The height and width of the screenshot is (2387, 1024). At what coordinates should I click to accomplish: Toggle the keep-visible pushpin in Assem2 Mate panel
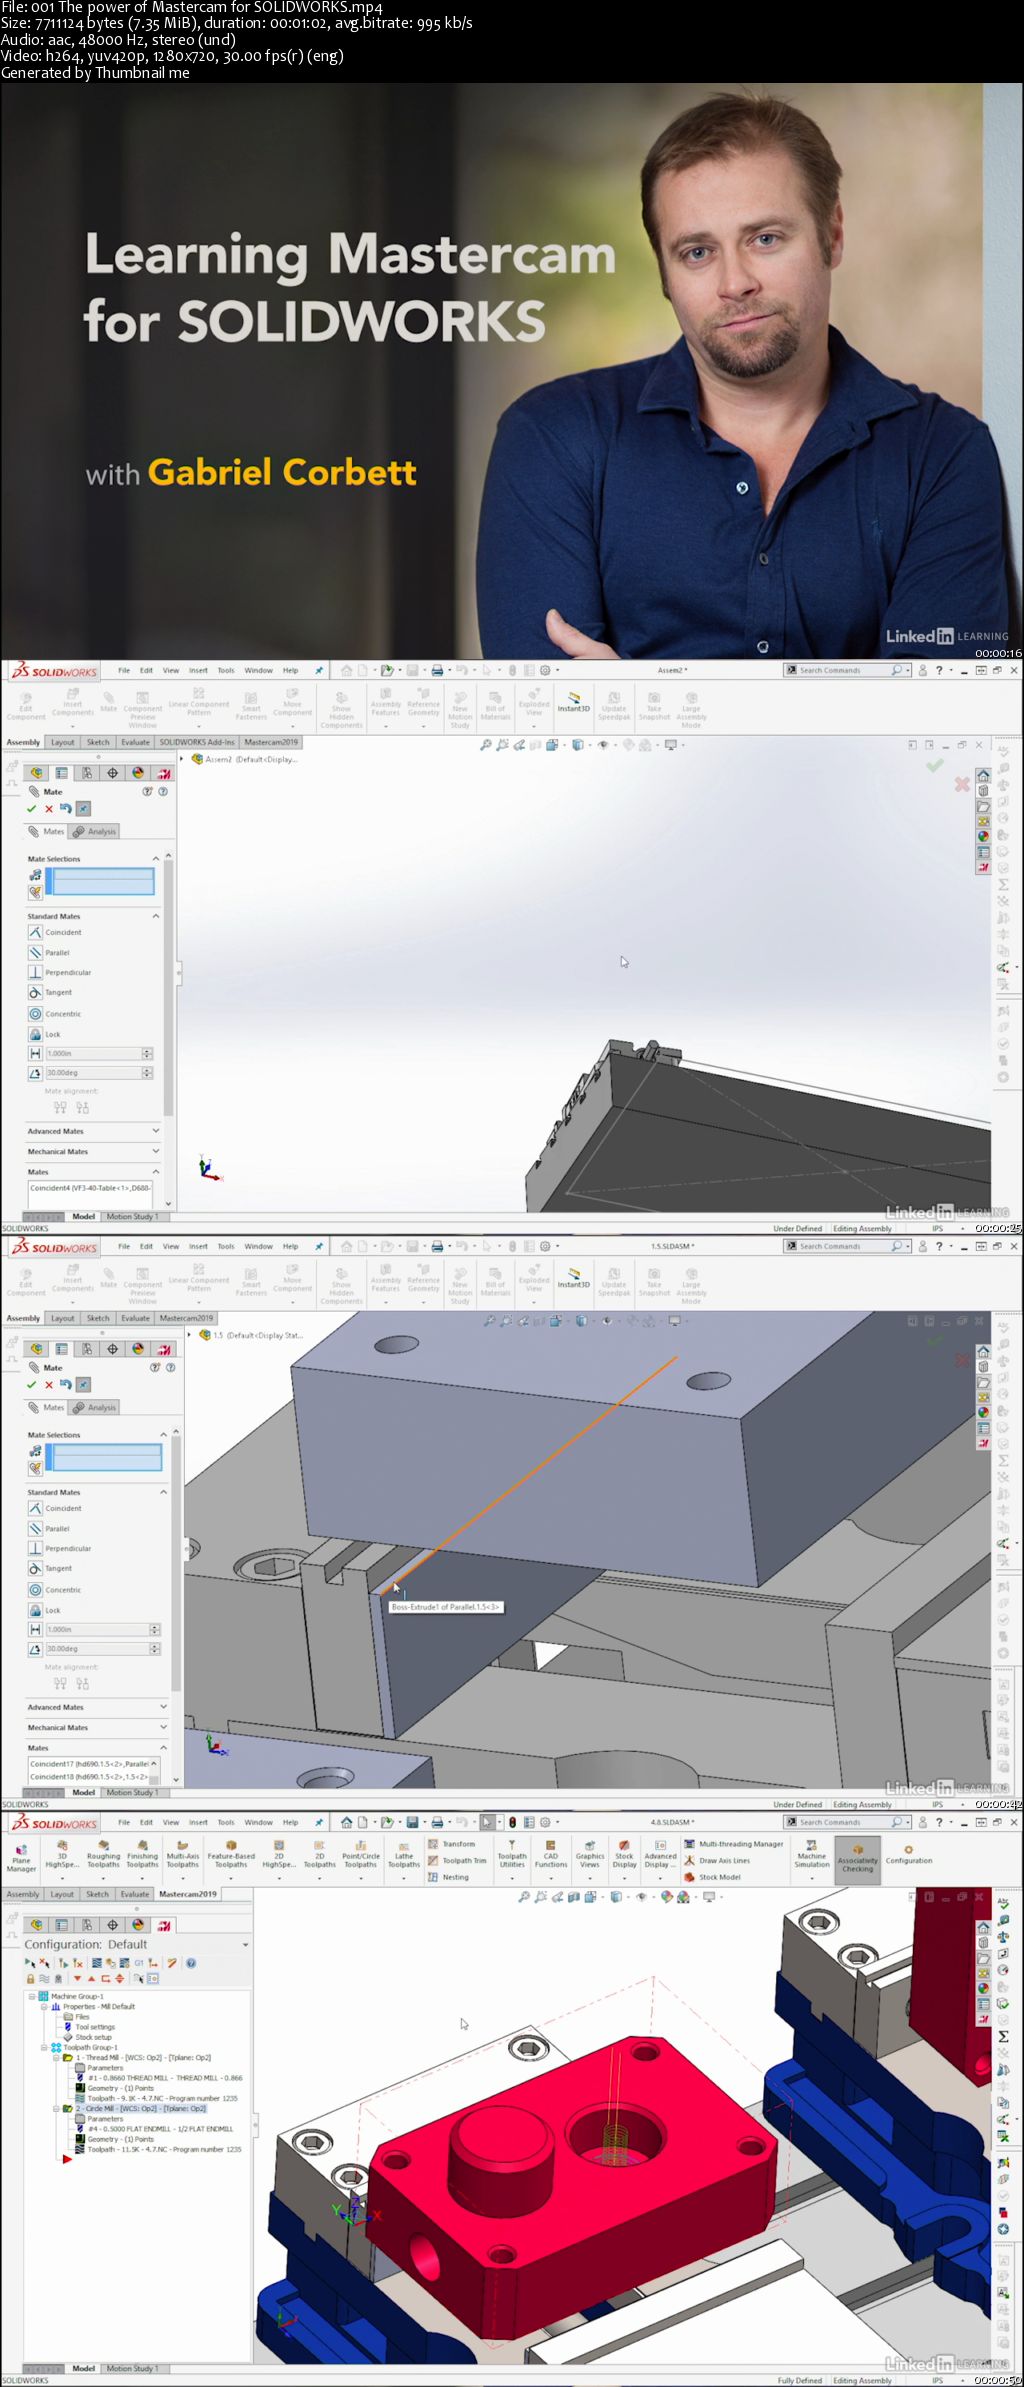83,809
